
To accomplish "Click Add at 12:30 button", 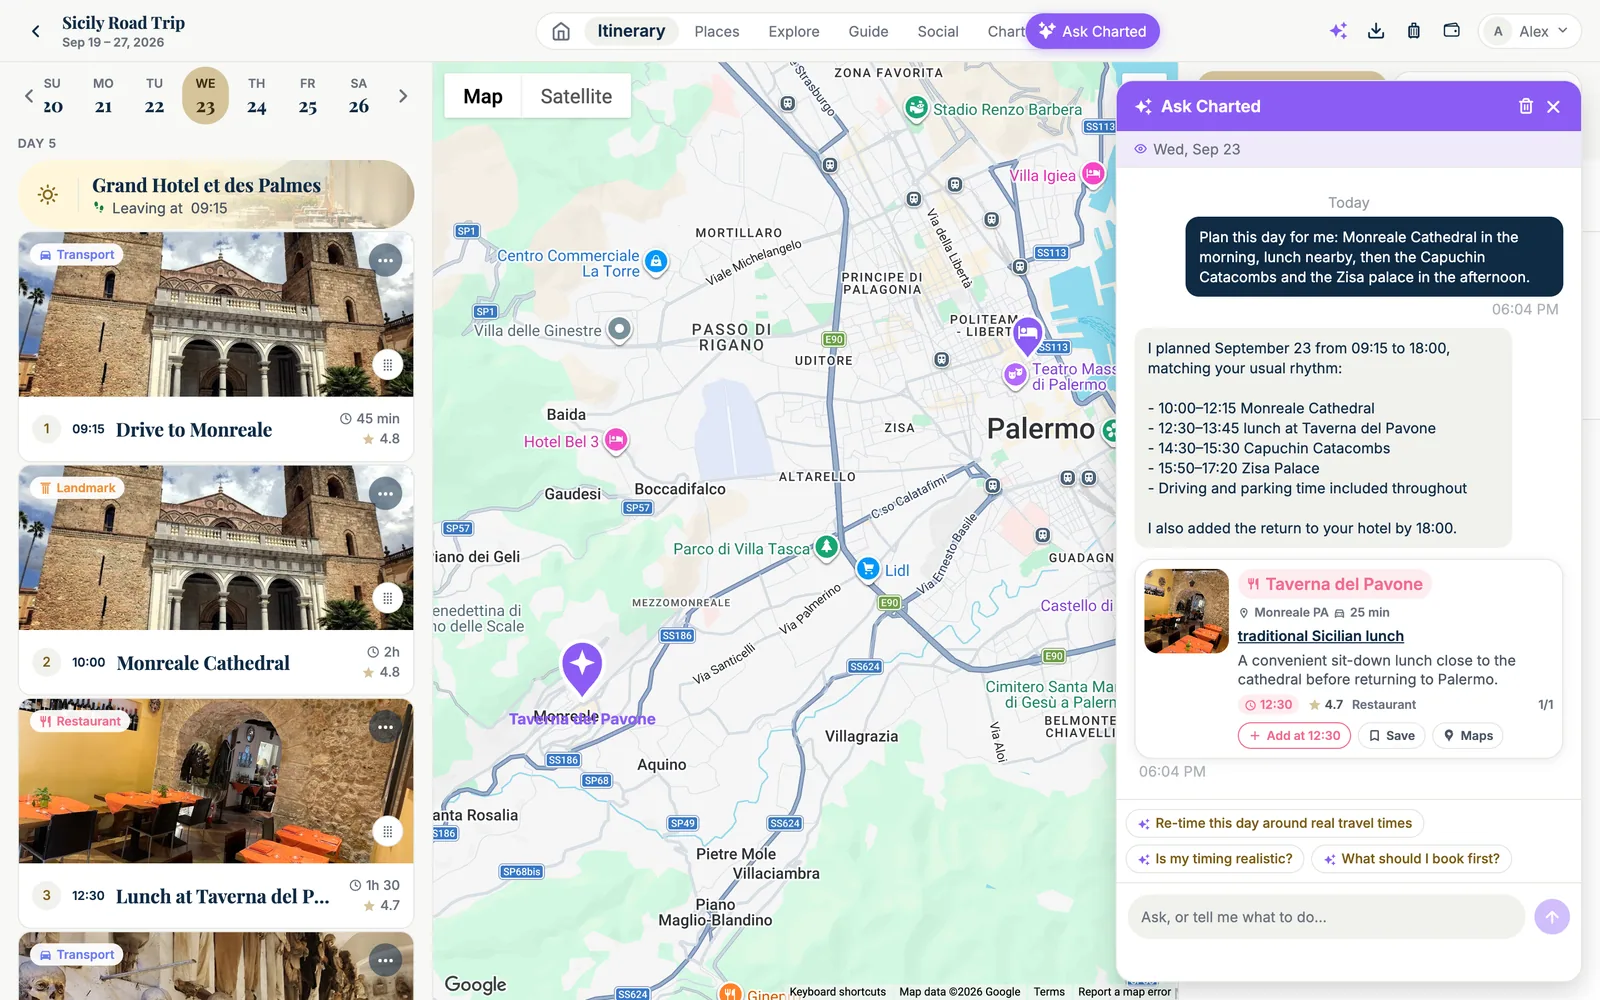I will tap(1295, 735).
